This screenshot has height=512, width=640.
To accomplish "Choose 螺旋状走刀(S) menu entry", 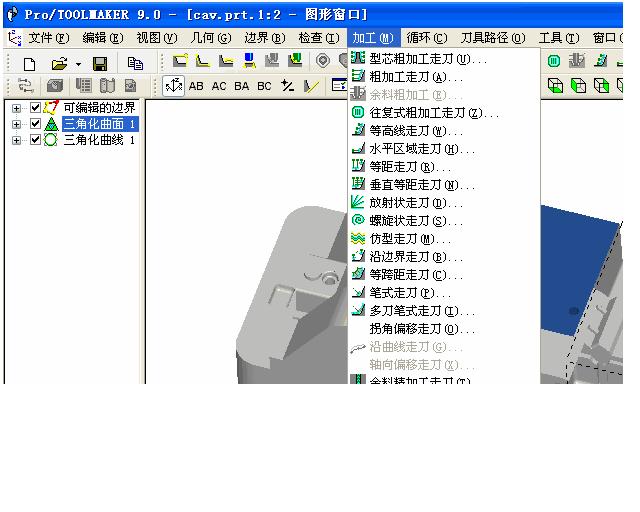I will pyautogui.click(x=444, y=220).
